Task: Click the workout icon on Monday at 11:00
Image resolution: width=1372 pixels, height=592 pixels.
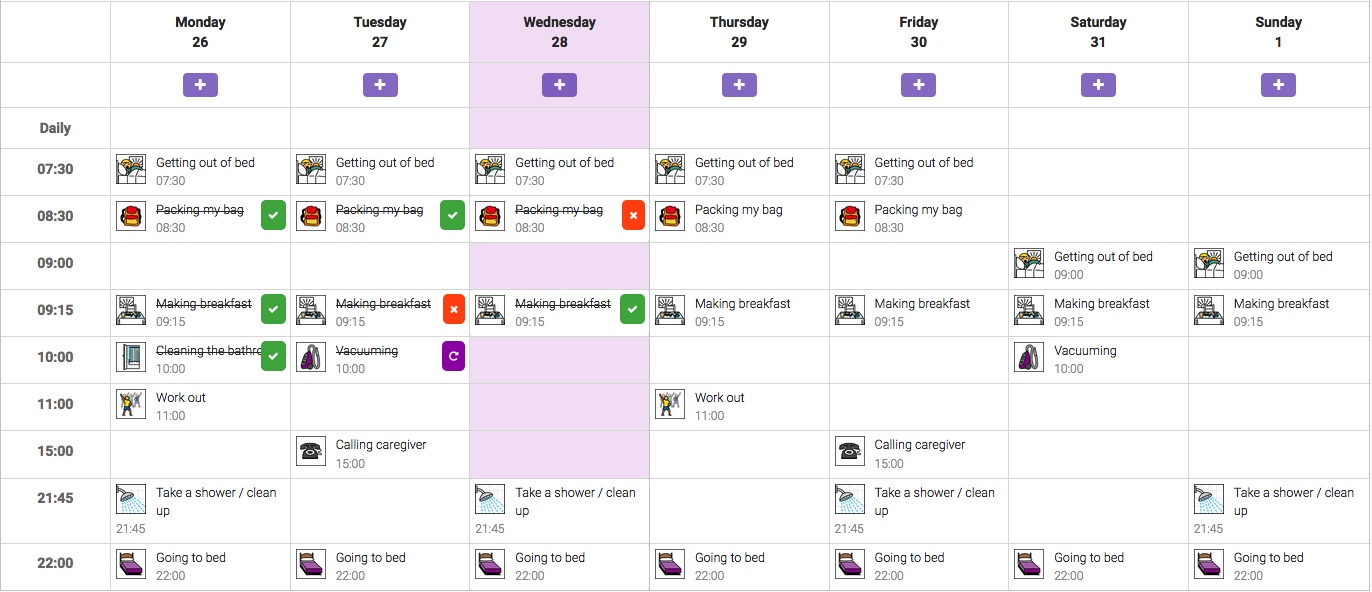Action: 131,404
